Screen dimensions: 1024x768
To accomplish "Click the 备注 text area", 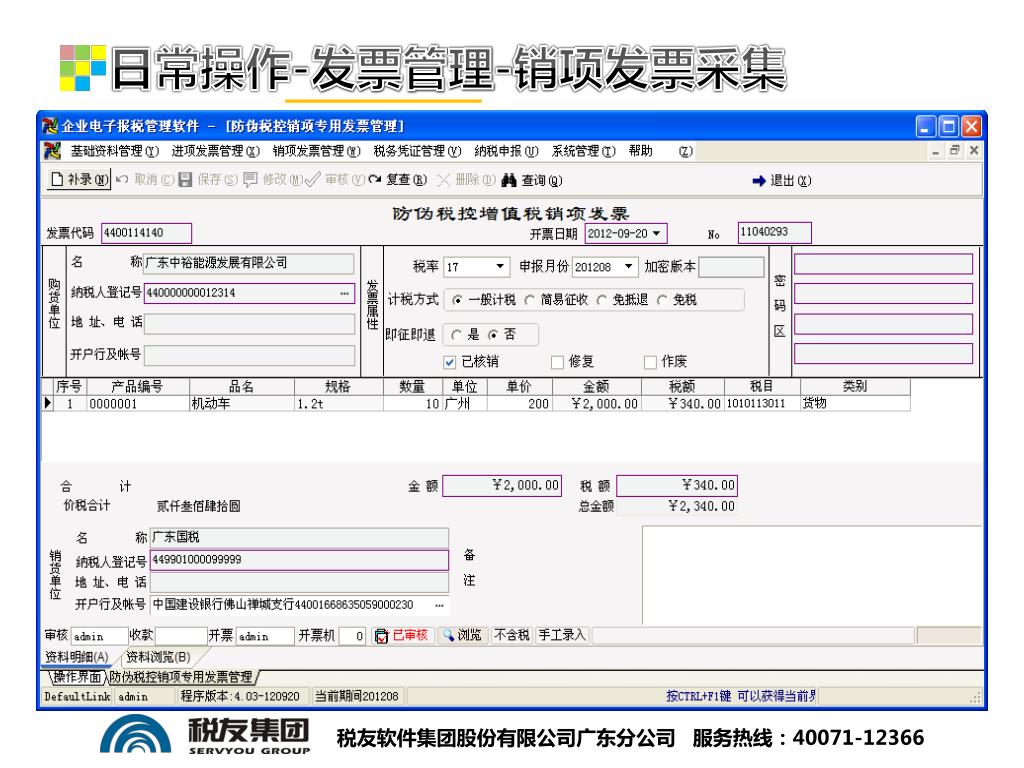I will coord(812,575).
